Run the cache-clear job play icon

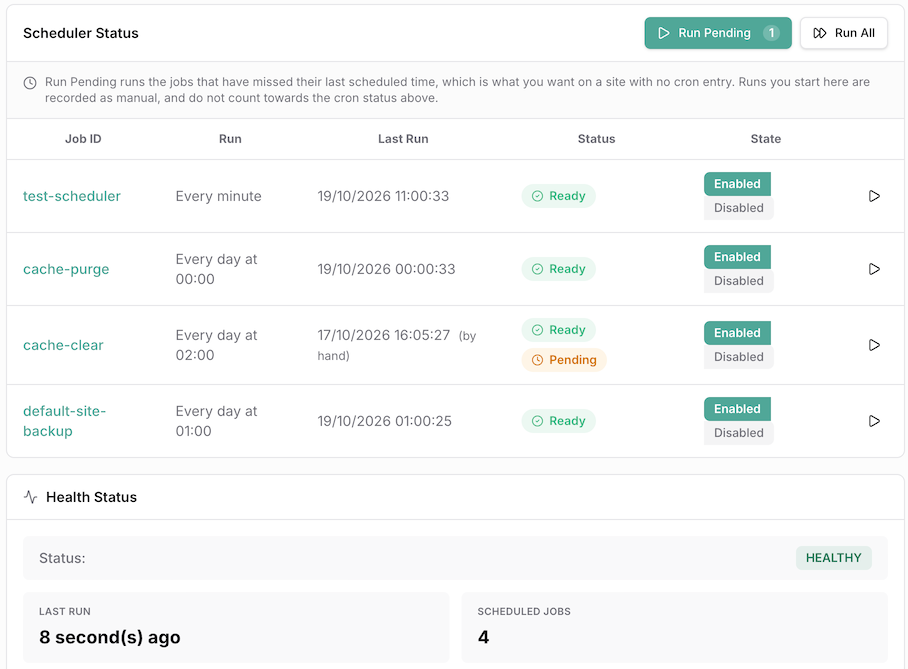coord(874,345)
